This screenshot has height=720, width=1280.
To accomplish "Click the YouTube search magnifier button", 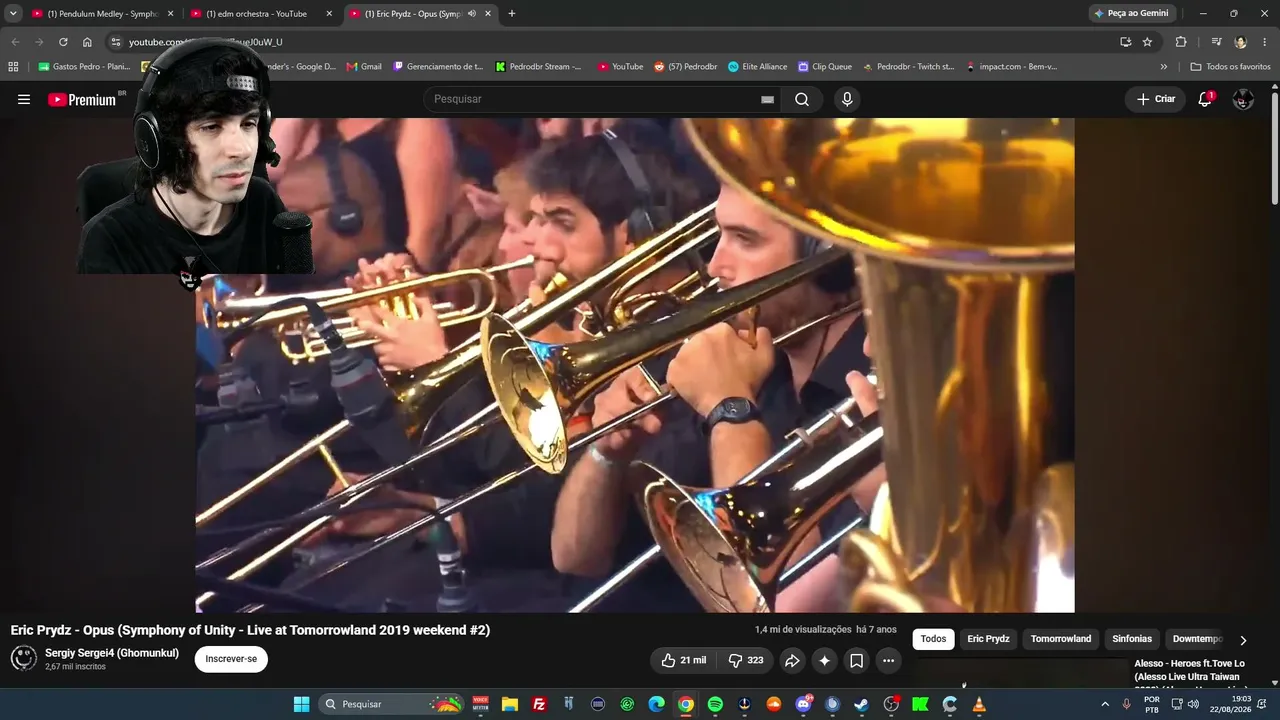I will (802, 99).
